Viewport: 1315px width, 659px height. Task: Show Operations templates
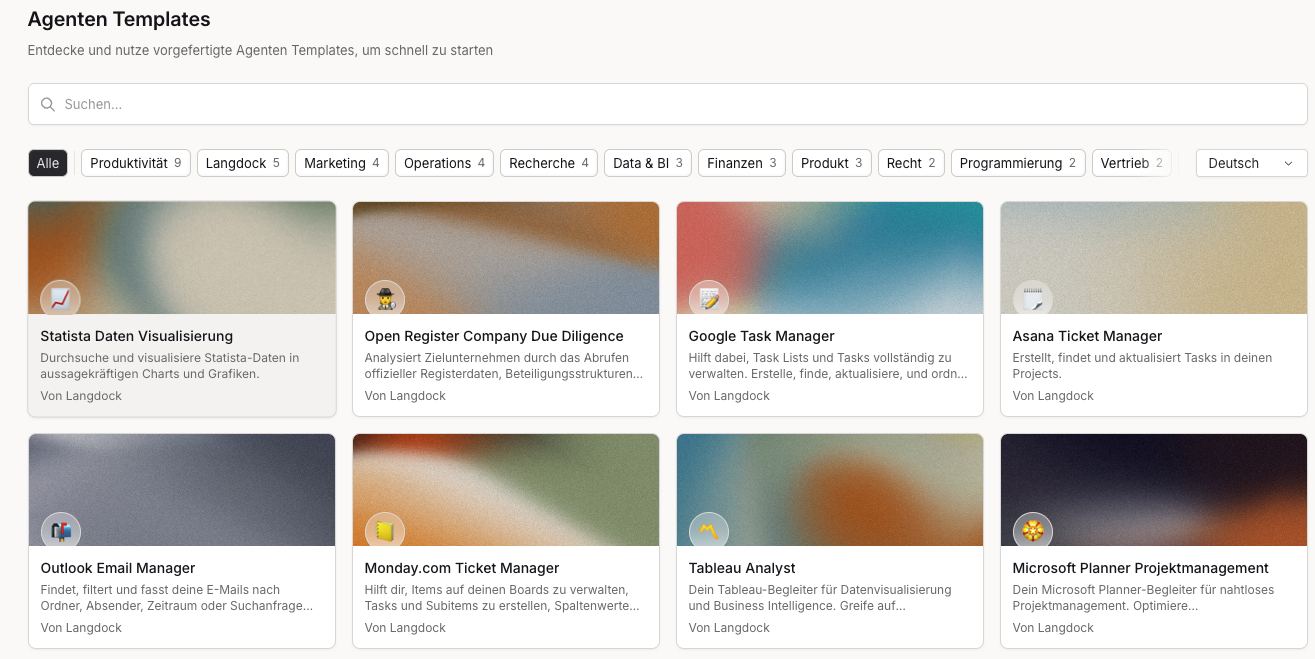coord(444,163)
